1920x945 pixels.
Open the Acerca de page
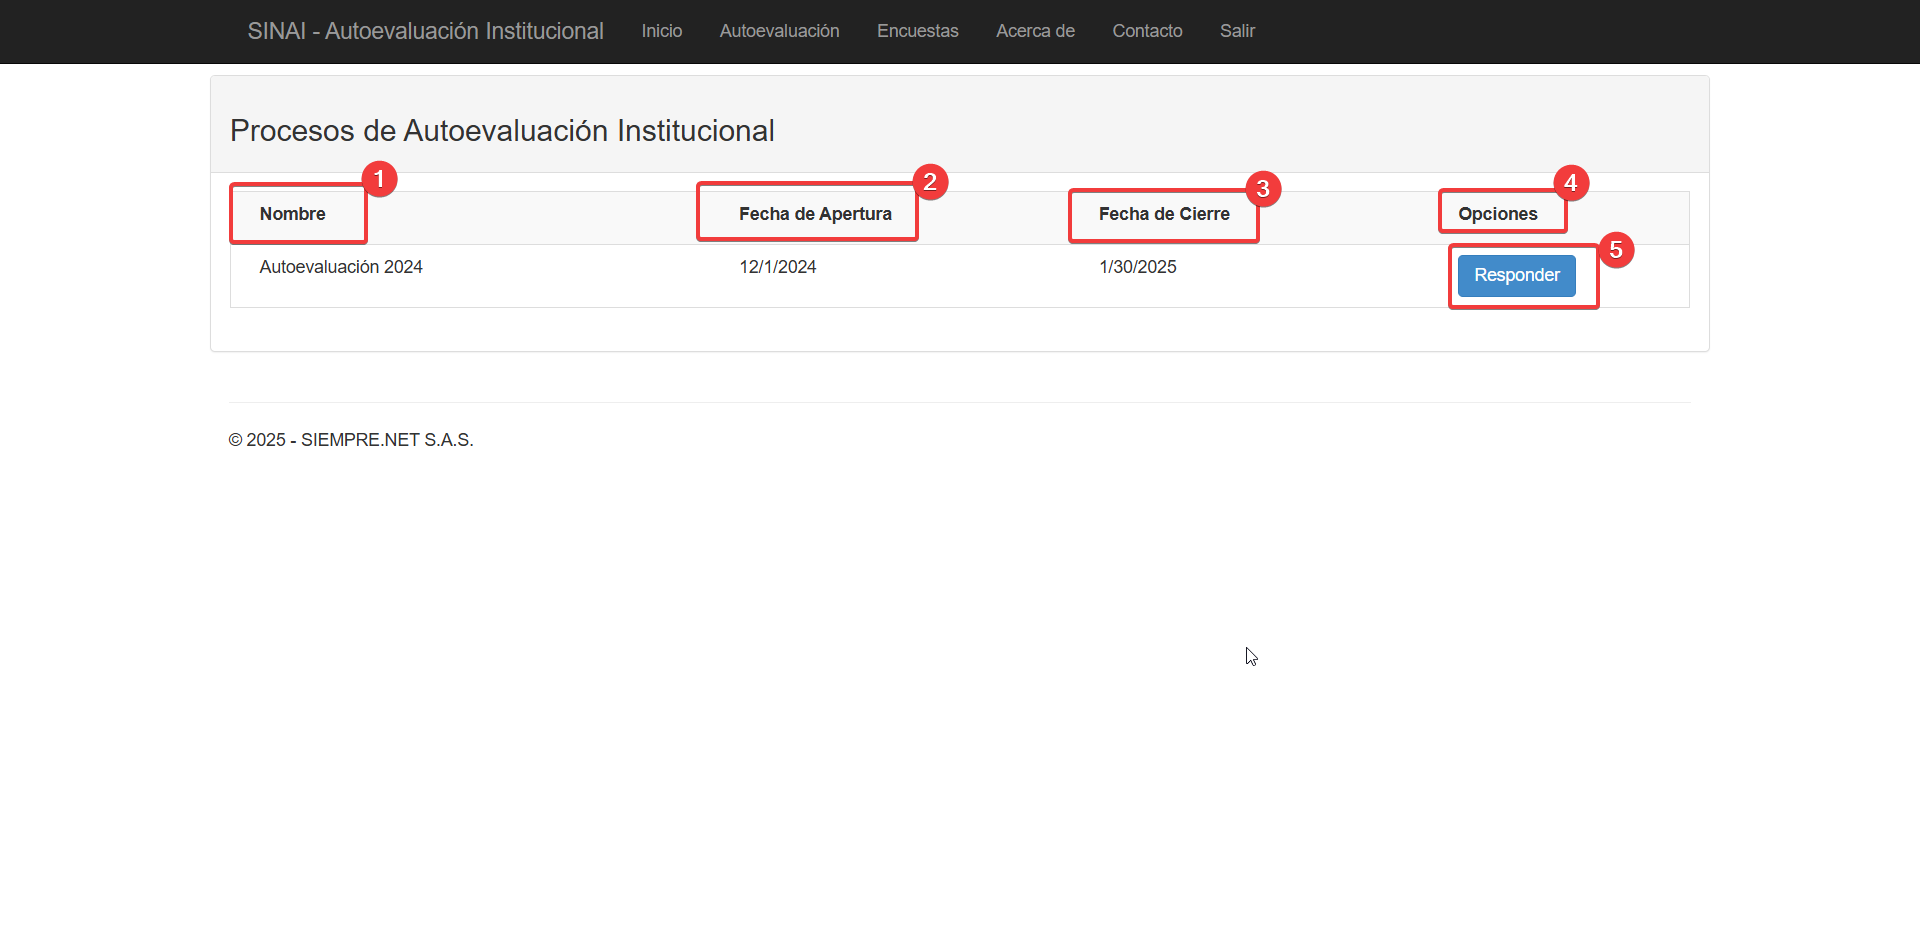[1035, 31]
